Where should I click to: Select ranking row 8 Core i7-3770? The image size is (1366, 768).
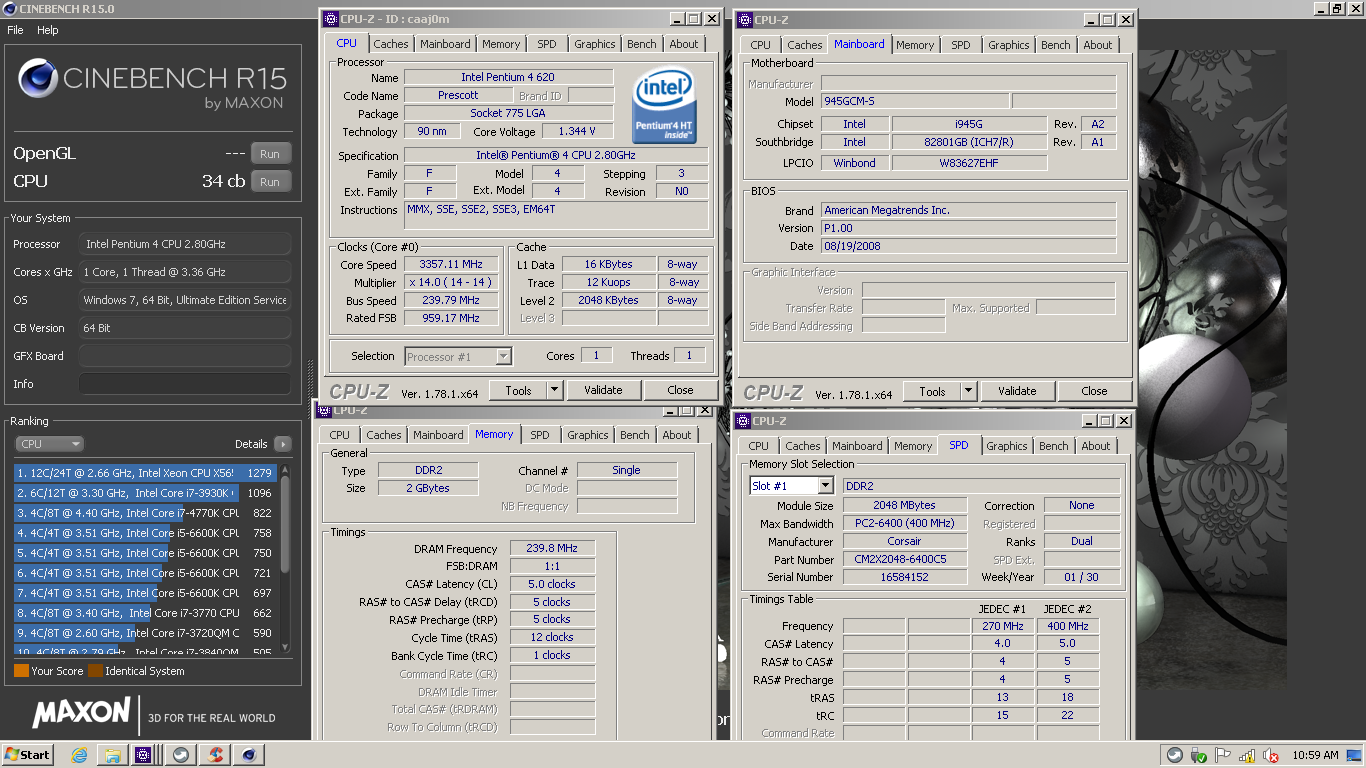[145, 613]
